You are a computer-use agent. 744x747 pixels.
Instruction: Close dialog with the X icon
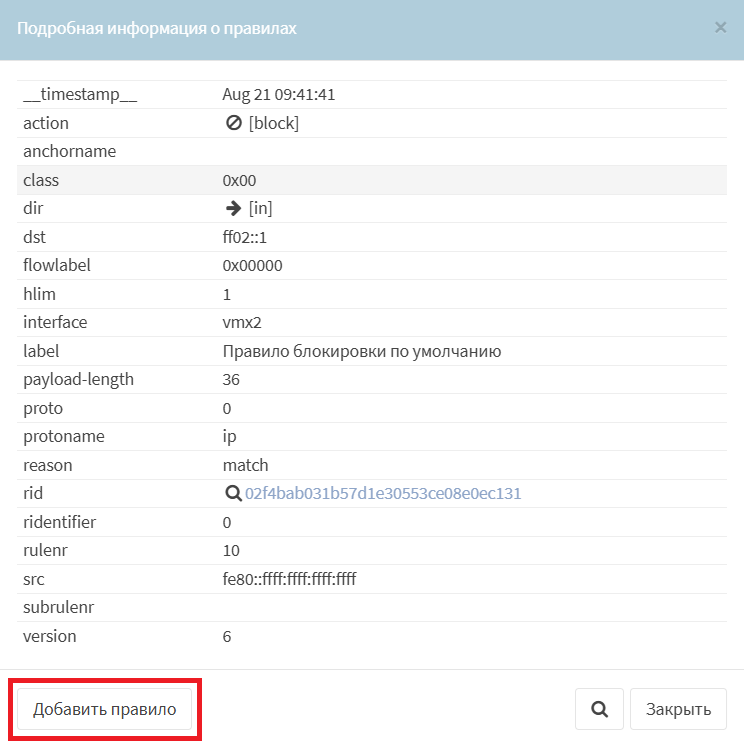(x=720, y=28)
